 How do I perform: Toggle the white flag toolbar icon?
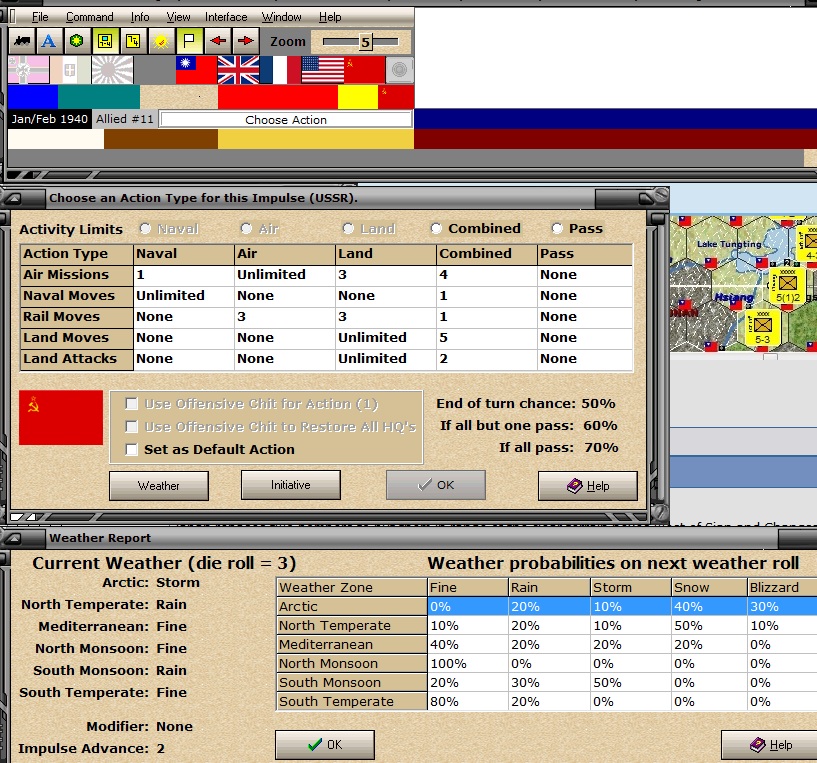point(189,41)
